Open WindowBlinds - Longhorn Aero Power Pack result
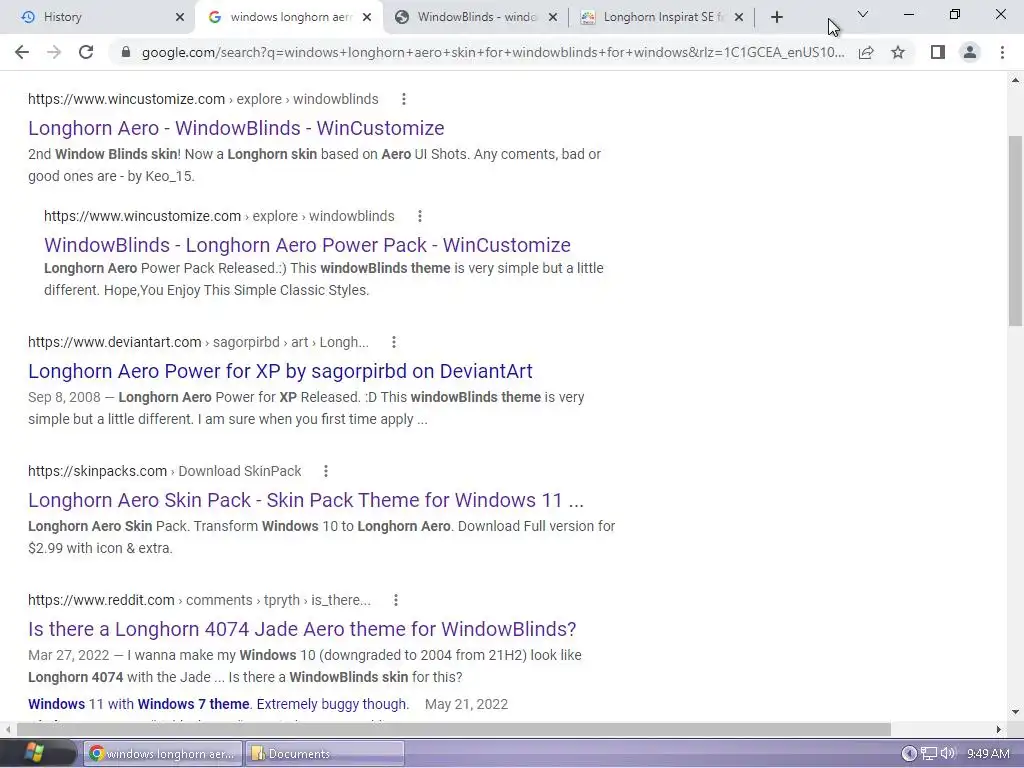 [307, 245]
